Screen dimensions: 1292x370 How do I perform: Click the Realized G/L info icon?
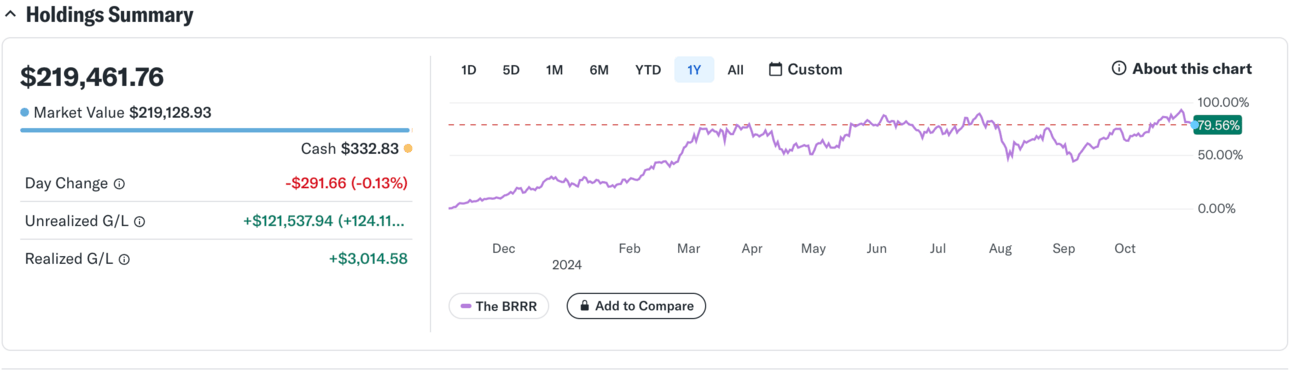[x=124, y=259]
